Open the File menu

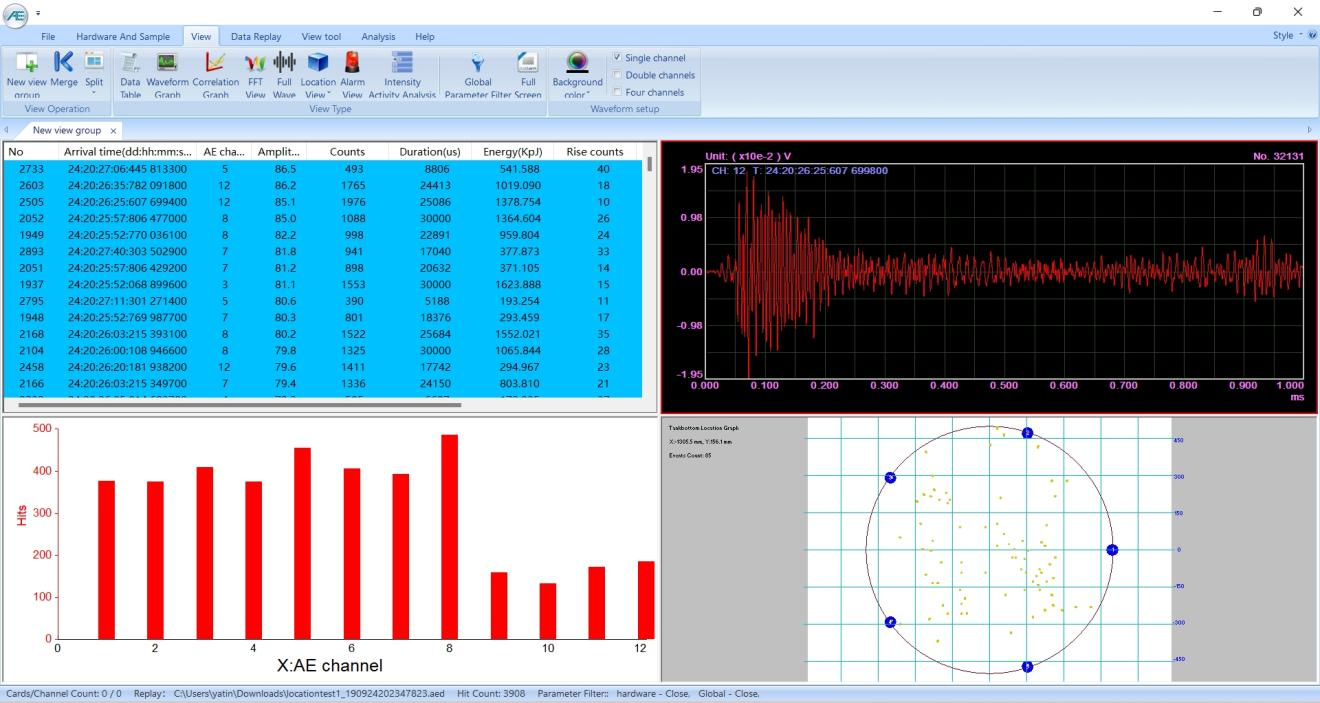click(x=47, y=36)
